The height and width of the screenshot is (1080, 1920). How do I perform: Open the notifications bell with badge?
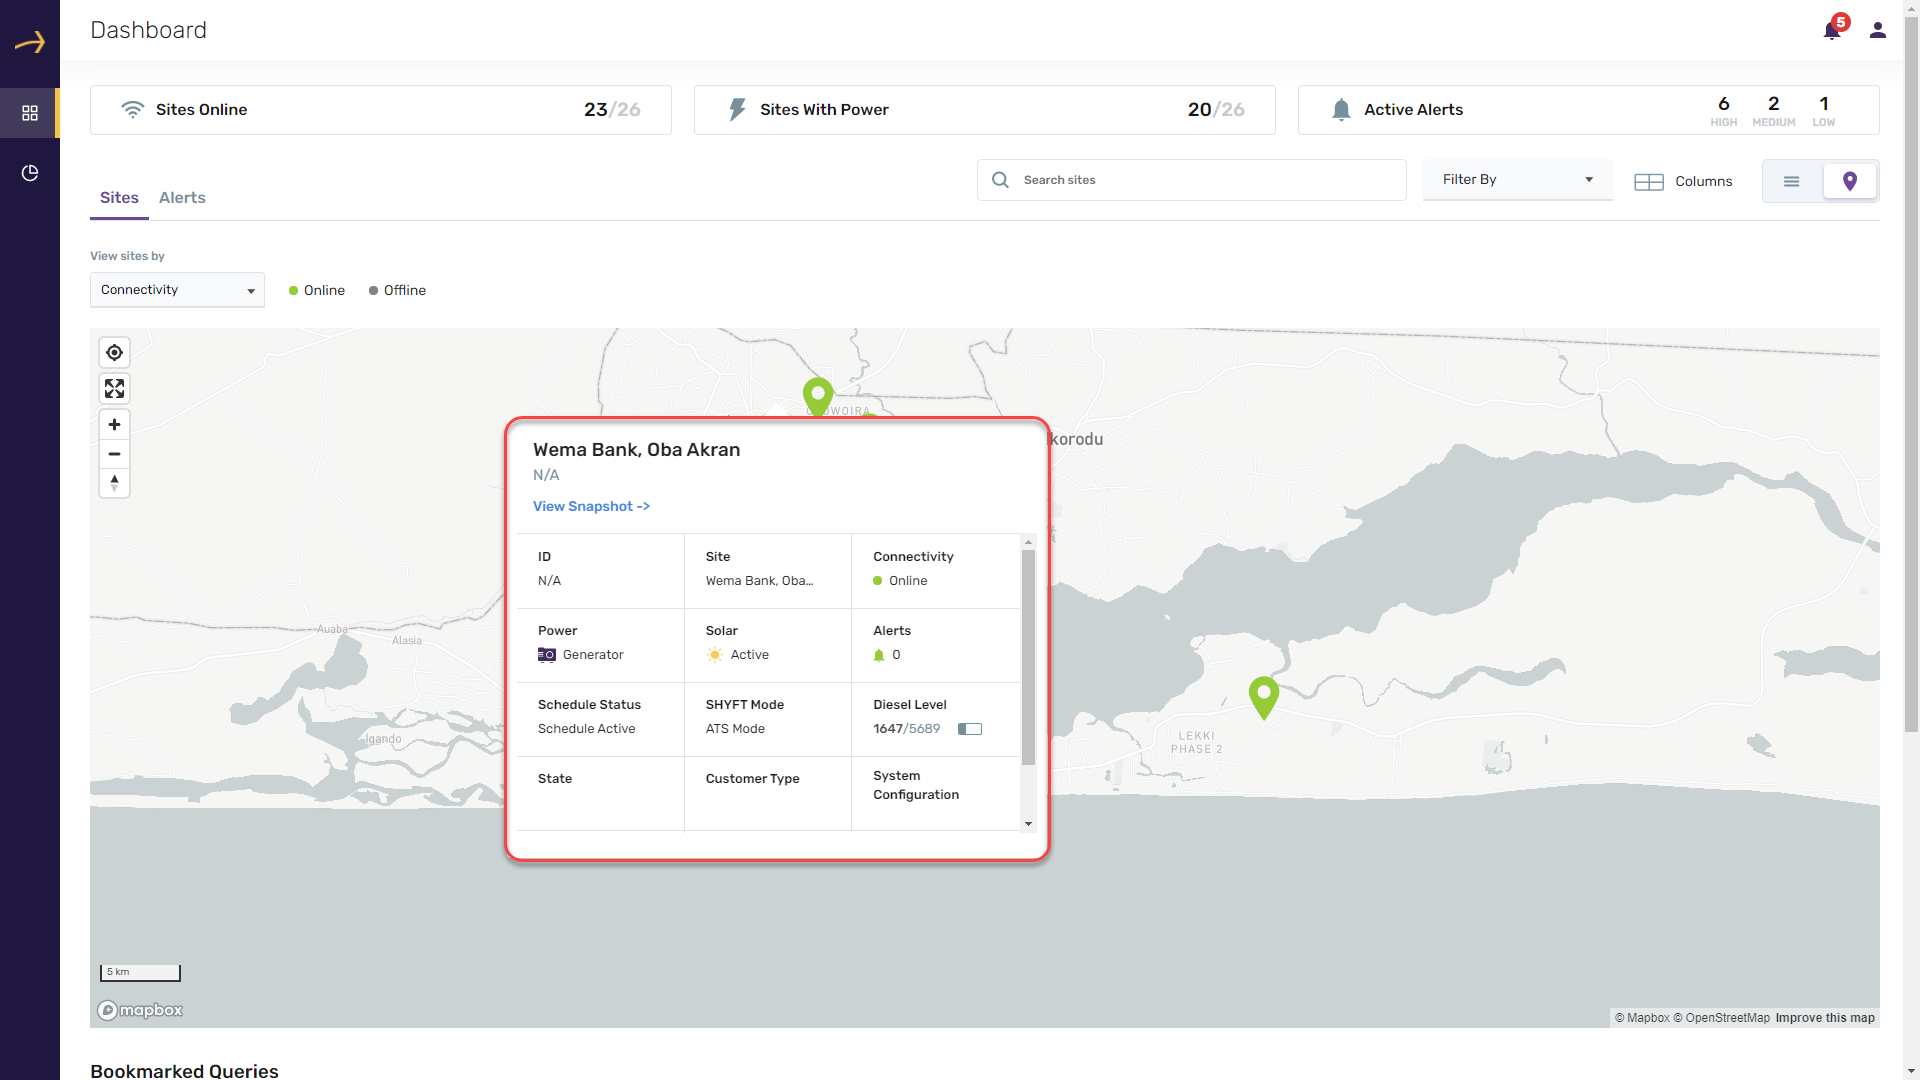click(x=1833, y=29)
